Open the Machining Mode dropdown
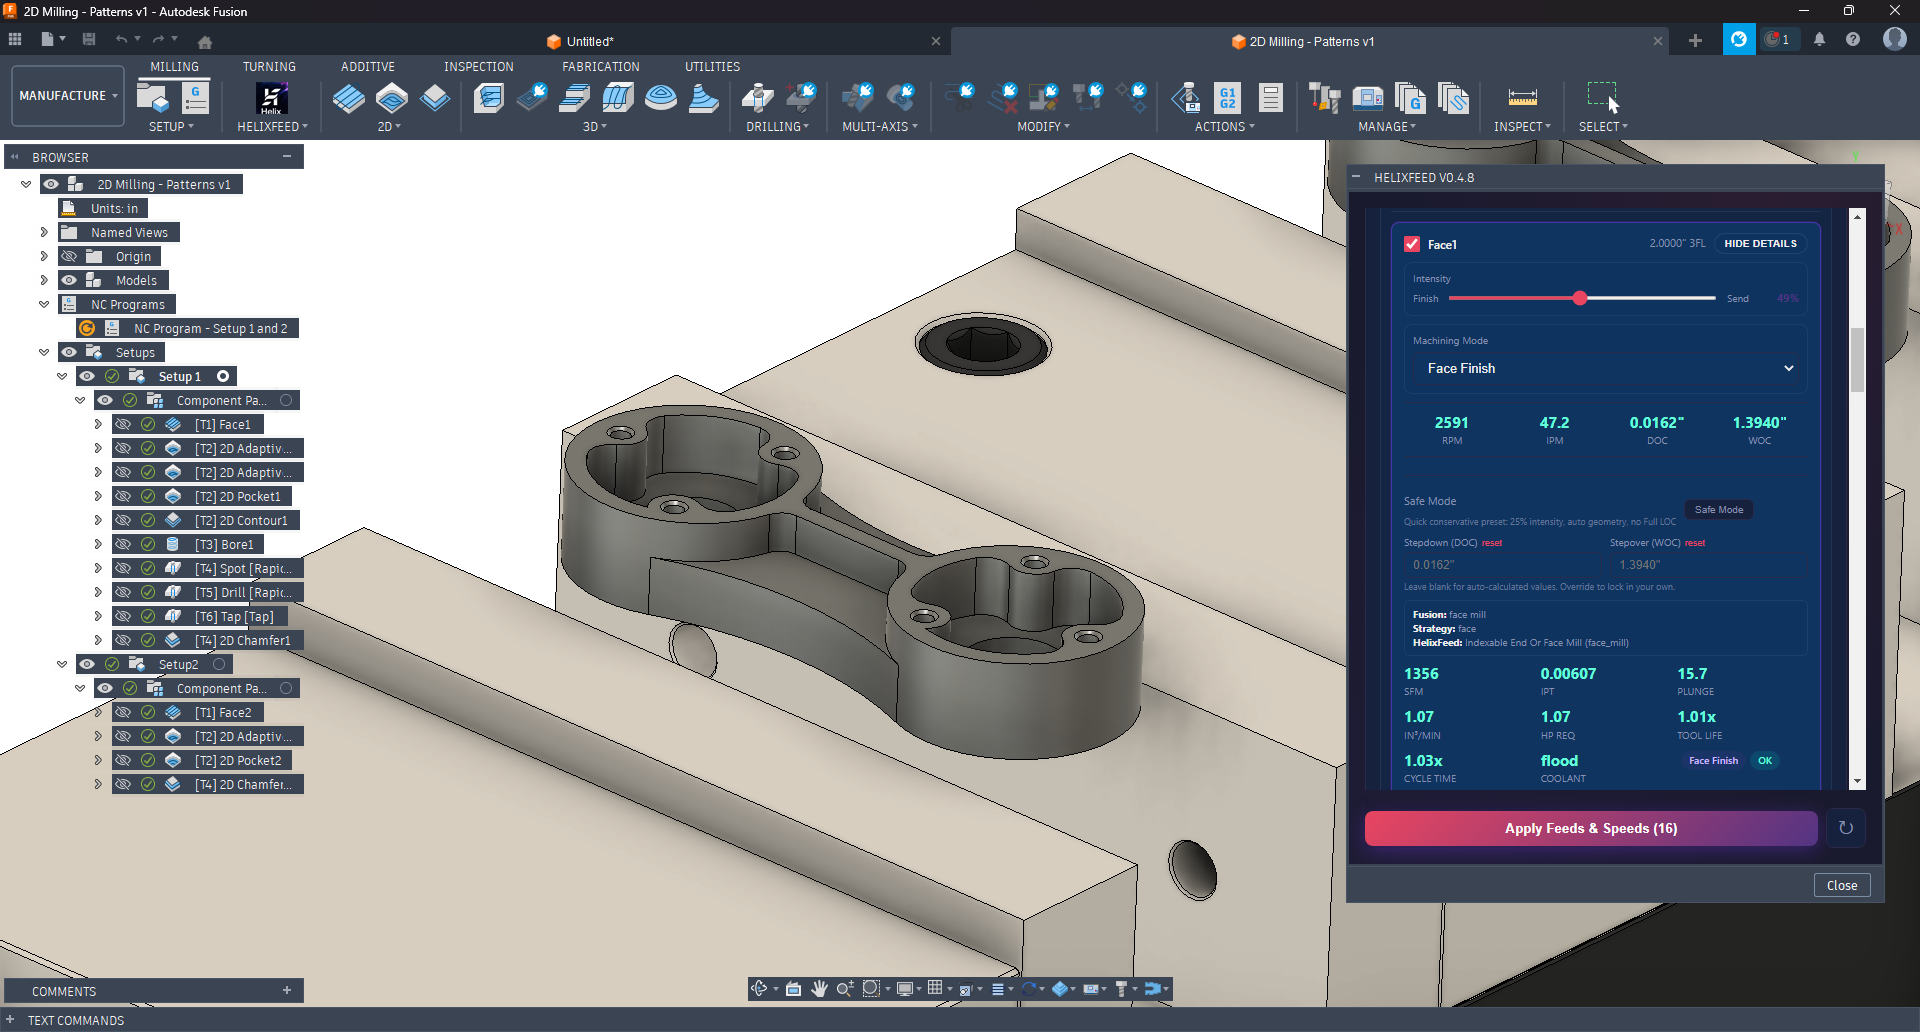Screen dimensions: 1920x1032 (x=1609, y=369)
